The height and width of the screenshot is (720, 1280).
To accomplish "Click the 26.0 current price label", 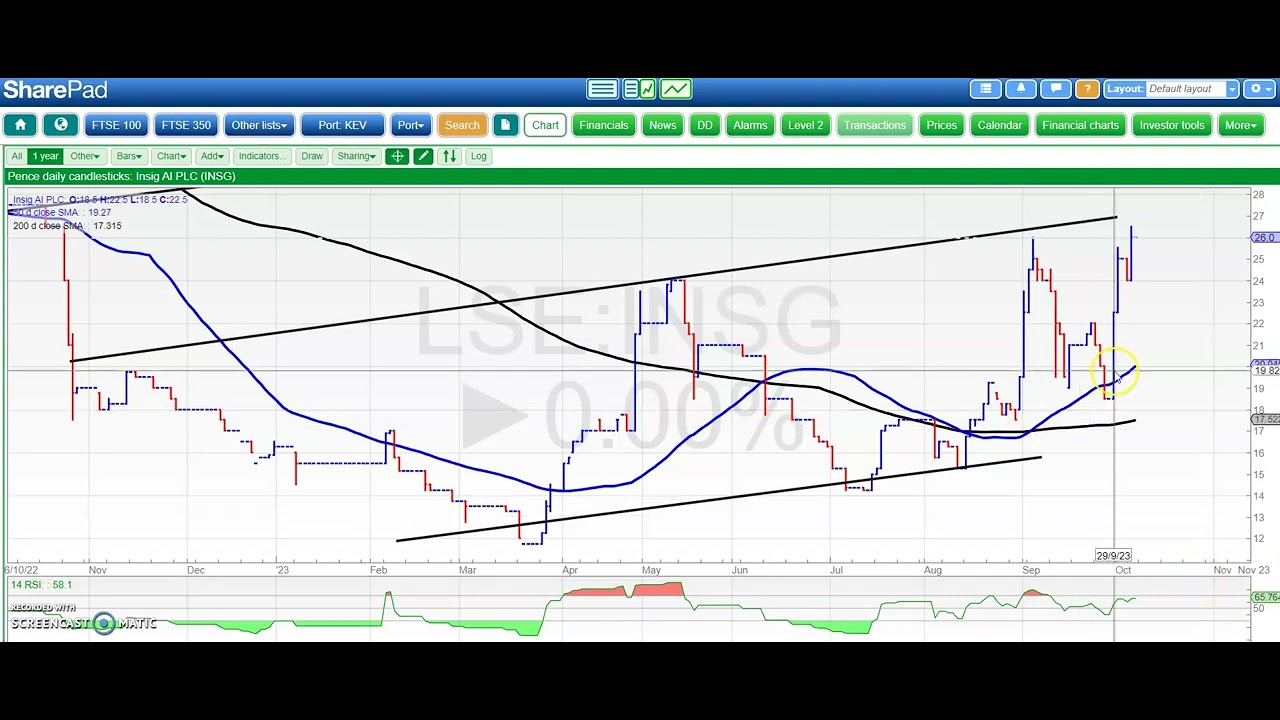I will point(1264,238).
